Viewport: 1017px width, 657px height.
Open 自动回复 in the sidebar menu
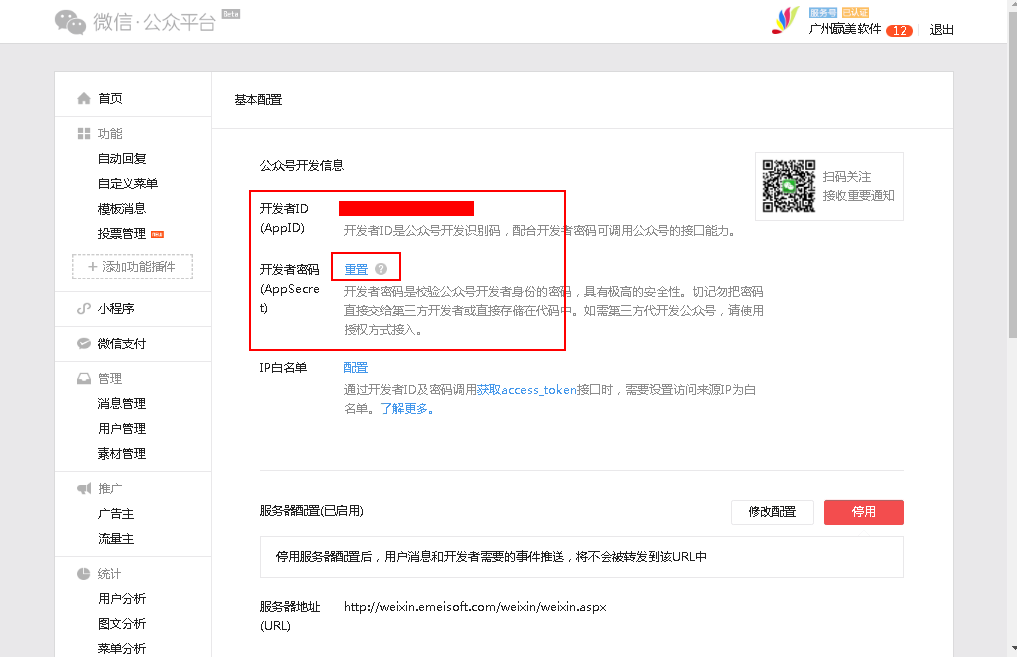click(x=122, y=159)
